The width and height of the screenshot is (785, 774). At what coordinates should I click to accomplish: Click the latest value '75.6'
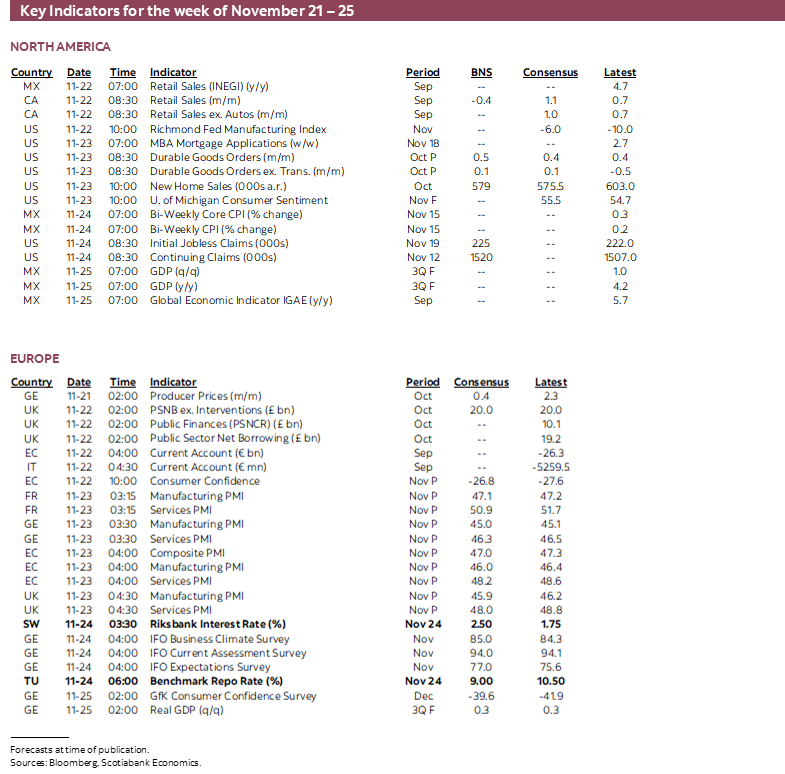[551, 667]
